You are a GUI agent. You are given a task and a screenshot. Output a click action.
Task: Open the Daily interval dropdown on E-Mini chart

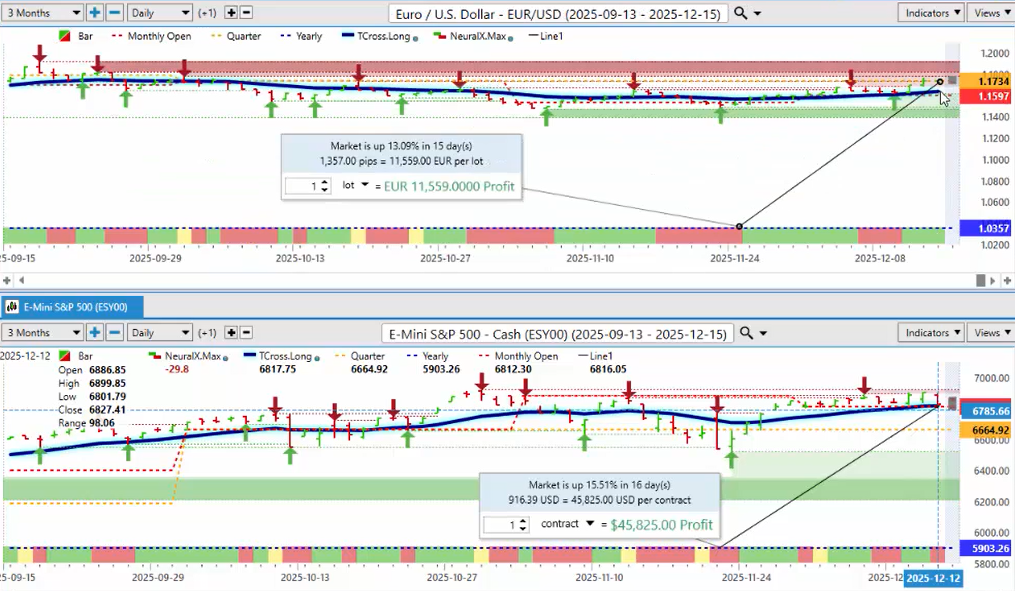click(160, 333)
